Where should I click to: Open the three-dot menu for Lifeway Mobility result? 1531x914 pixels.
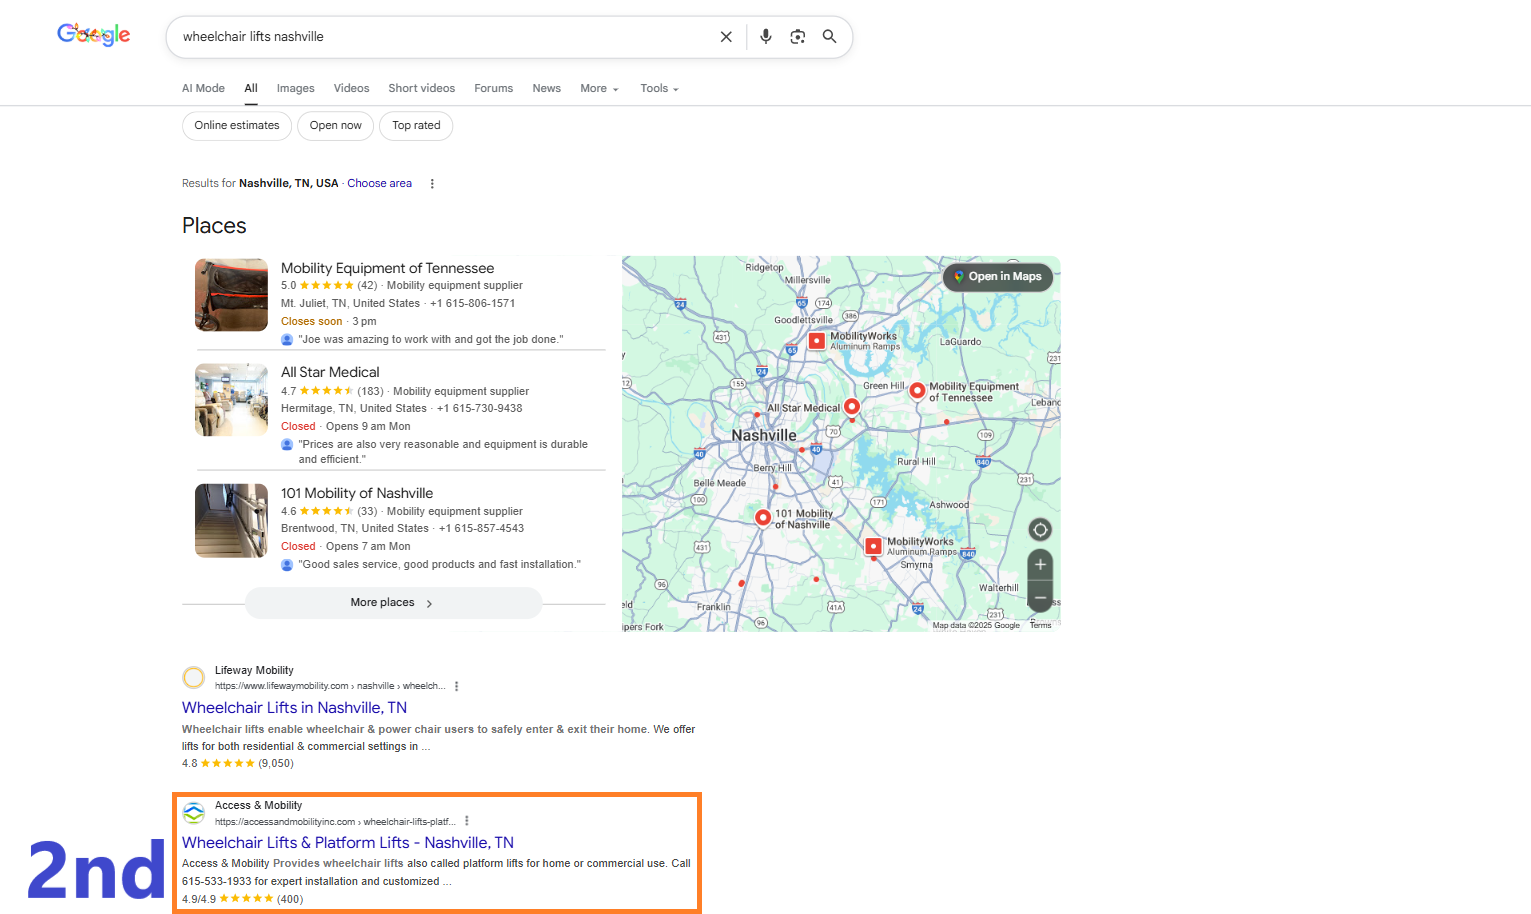click(456, 686)
